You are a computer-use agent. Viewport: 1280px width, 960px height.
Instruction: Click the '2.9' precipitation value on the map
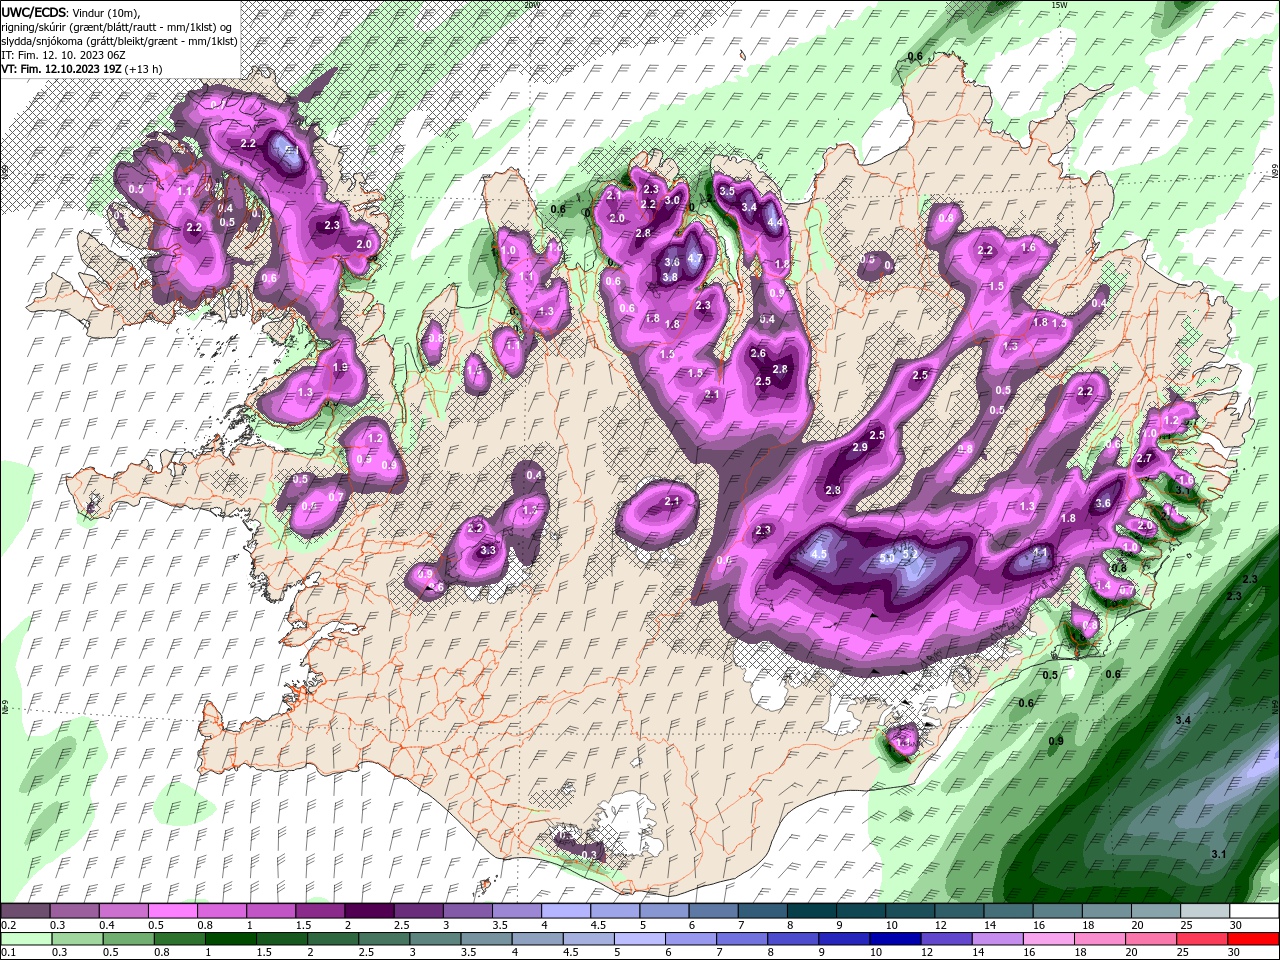pos(859,447)
